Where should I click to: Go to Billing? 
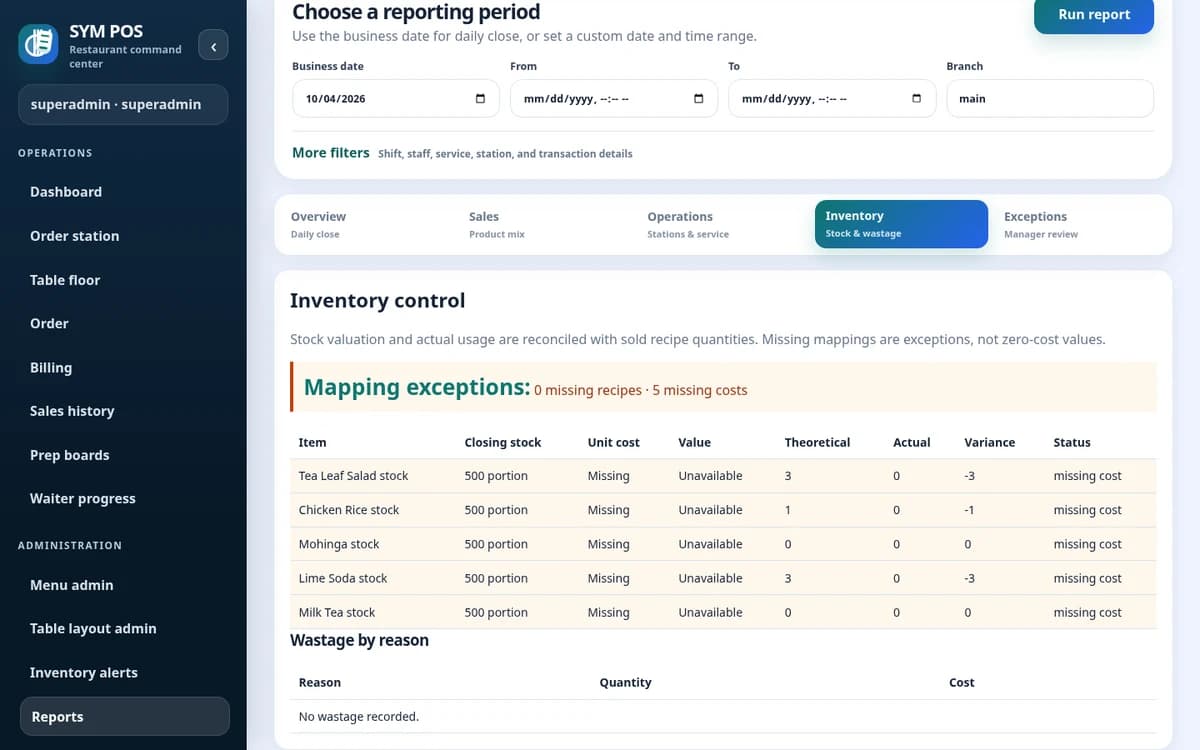(x=124, y=367)
